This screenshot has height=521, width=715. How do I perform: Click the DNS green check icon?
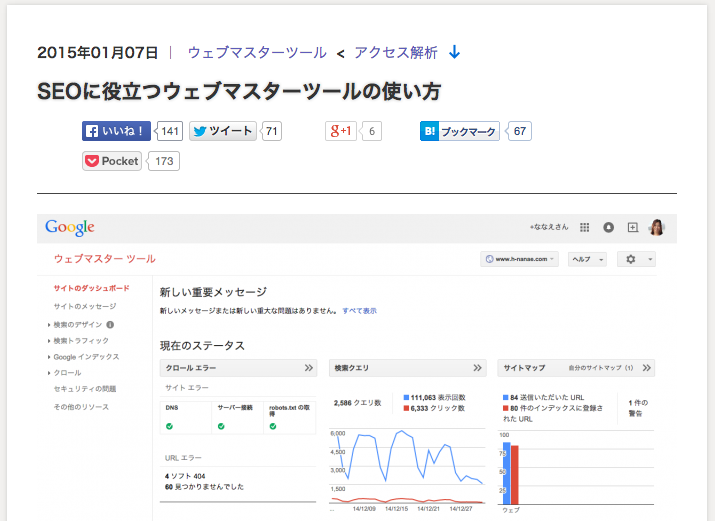click(170, 426)
